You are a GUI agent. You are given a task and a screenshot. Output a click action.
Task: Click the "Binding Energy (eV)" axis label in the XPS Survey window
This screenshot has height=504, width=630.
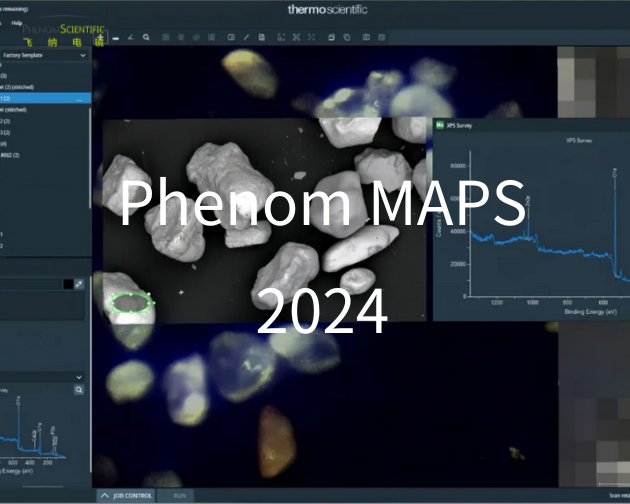[x=590, y=312]
